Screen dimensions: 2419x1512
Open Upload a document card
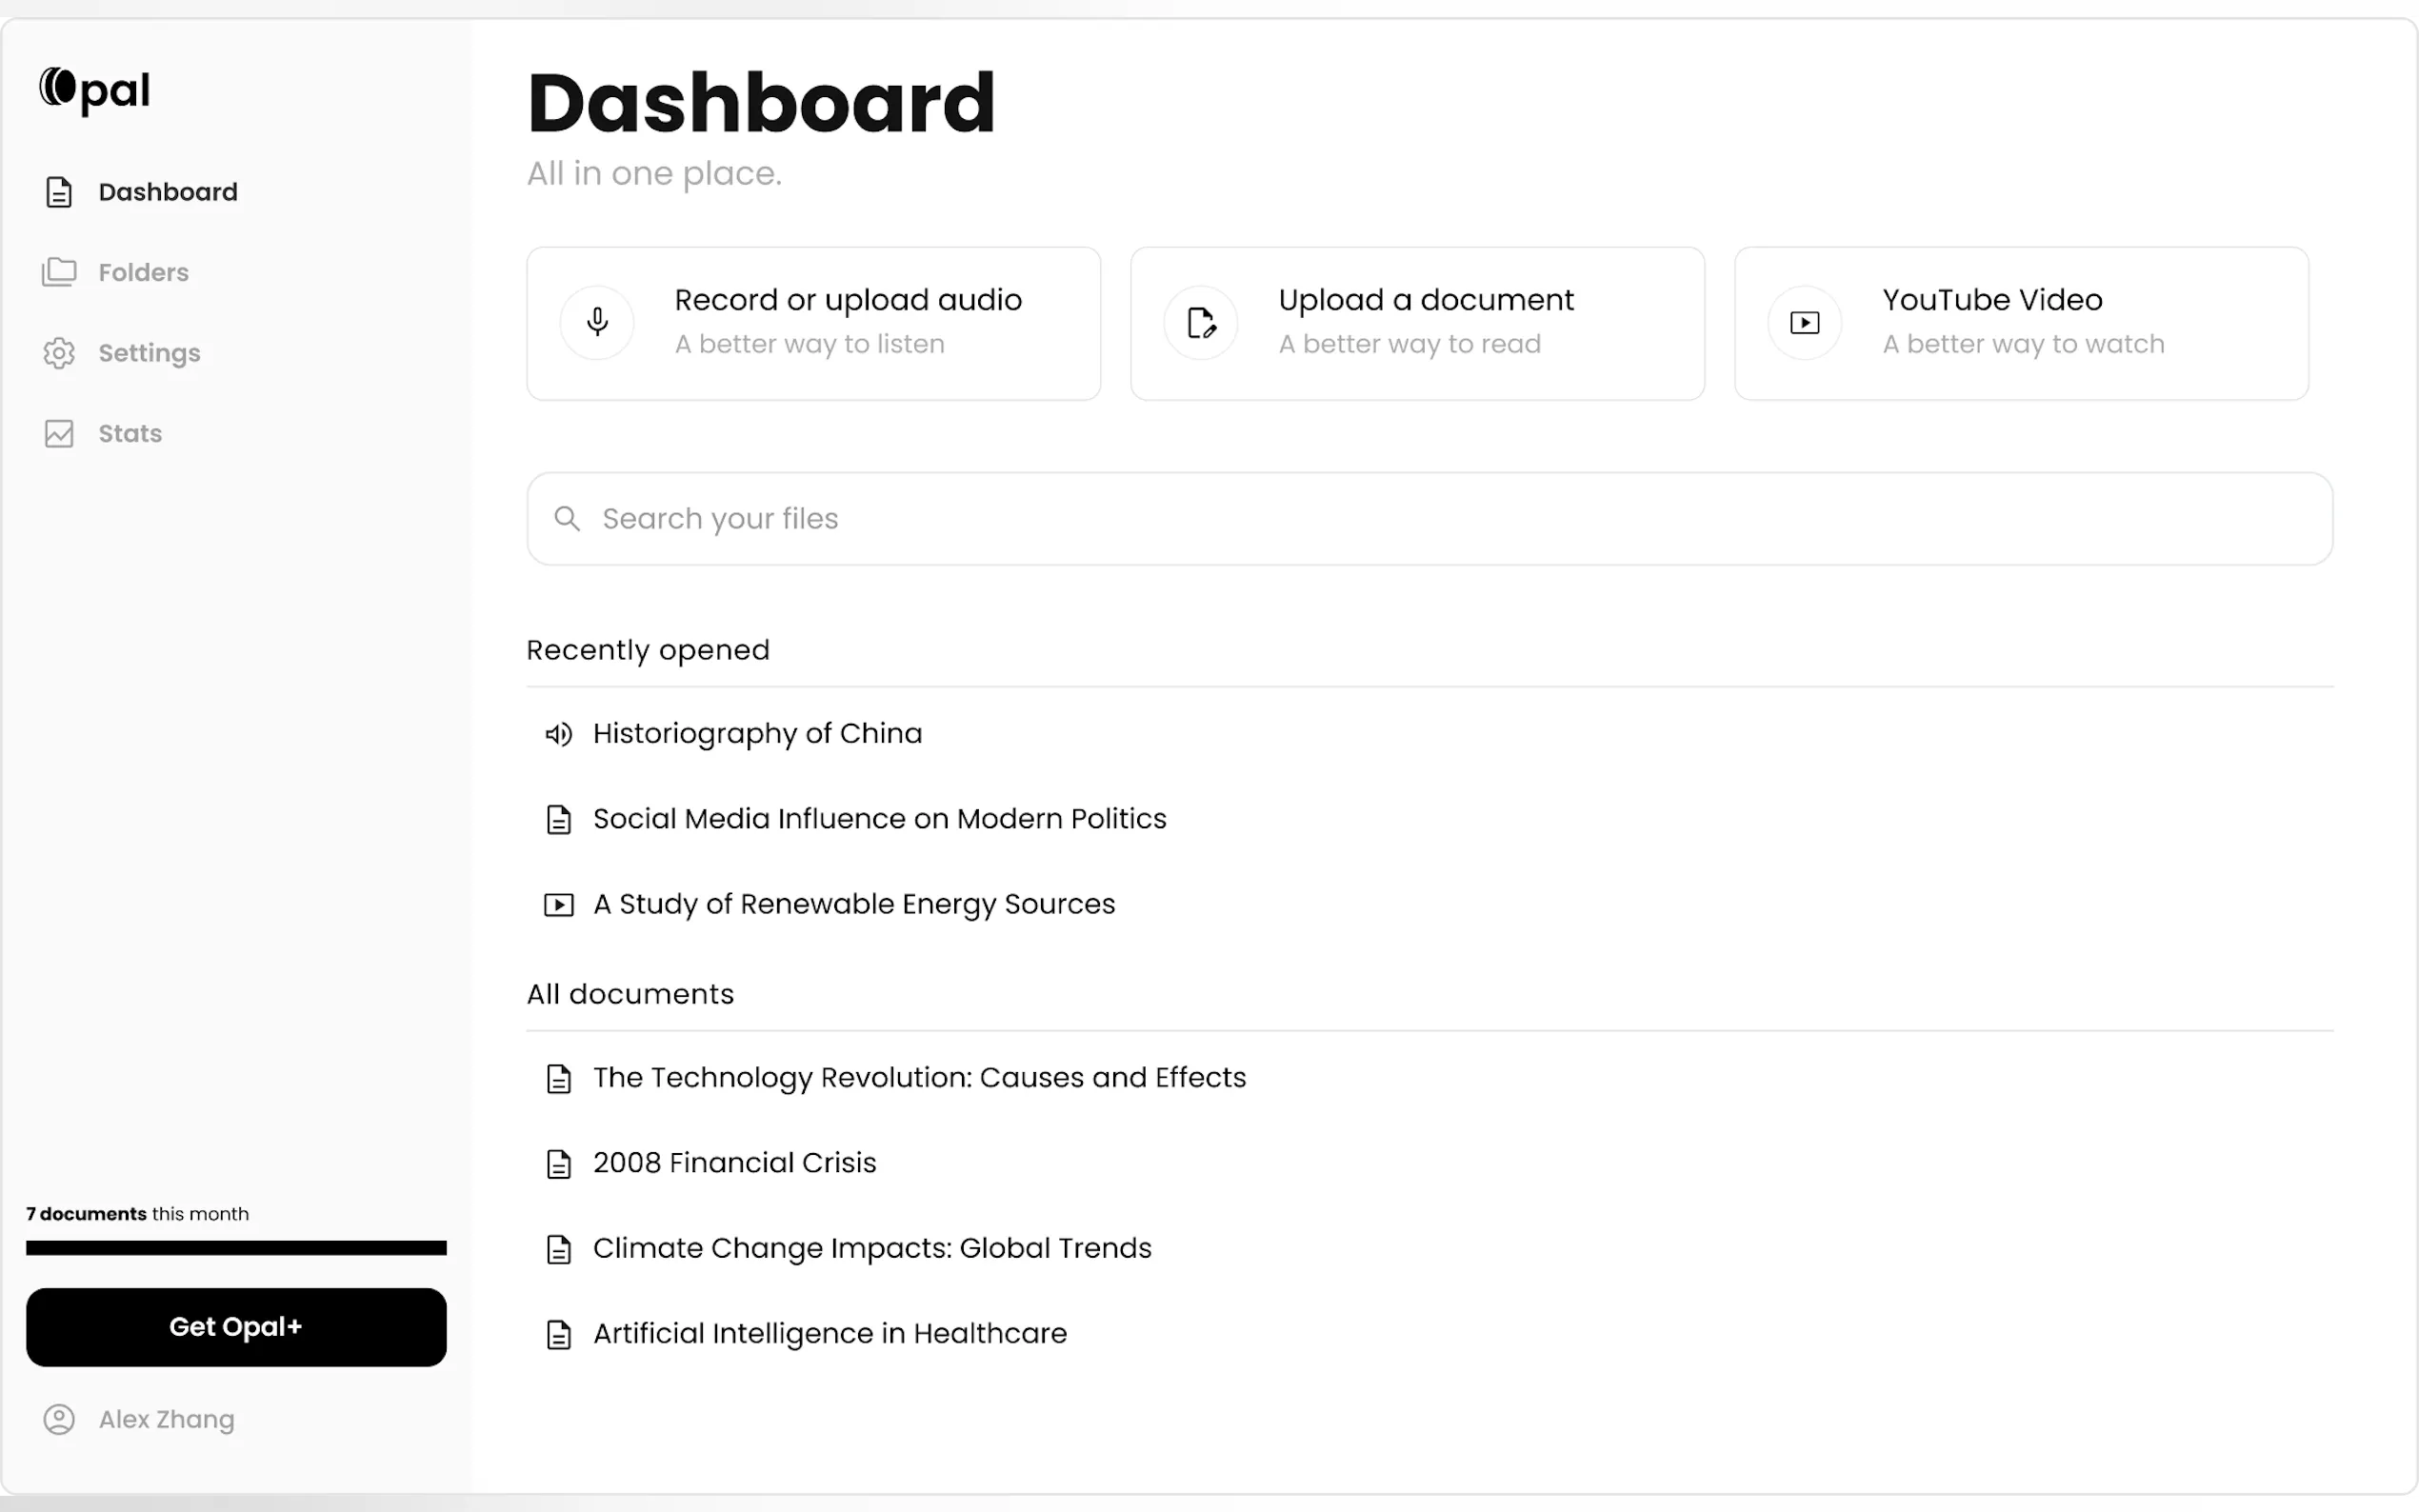(1416, 323)
